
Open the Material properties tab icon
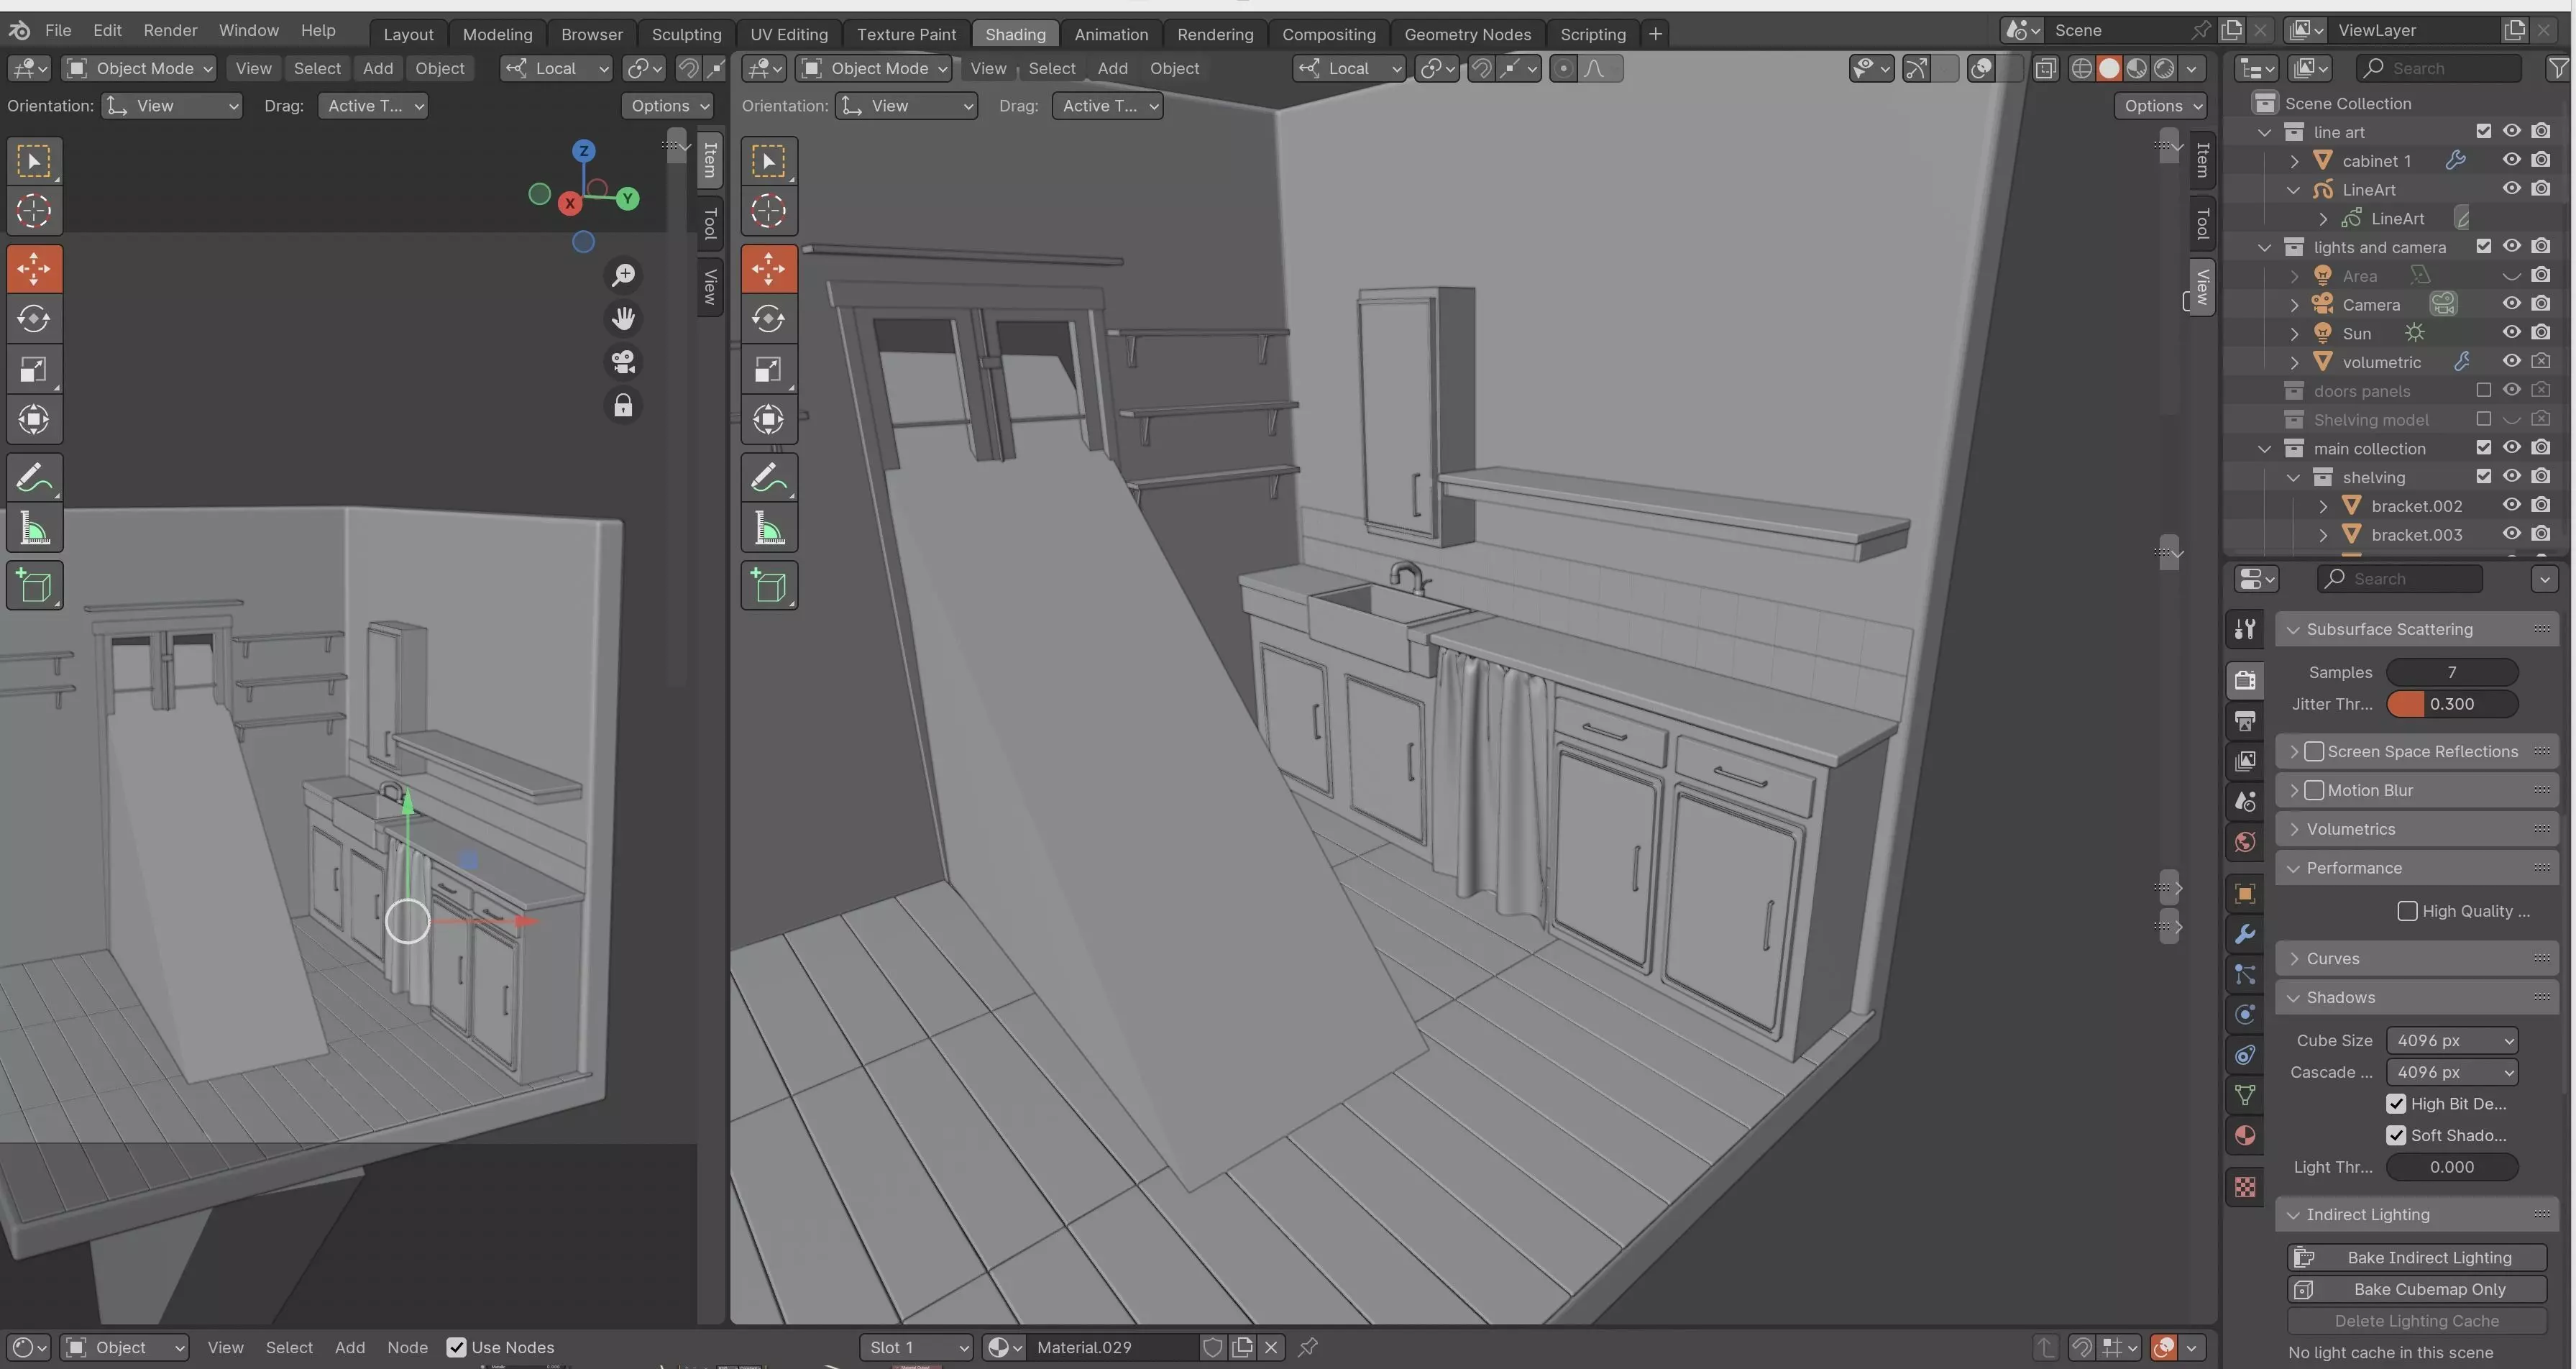(x=2245, y=1136)
